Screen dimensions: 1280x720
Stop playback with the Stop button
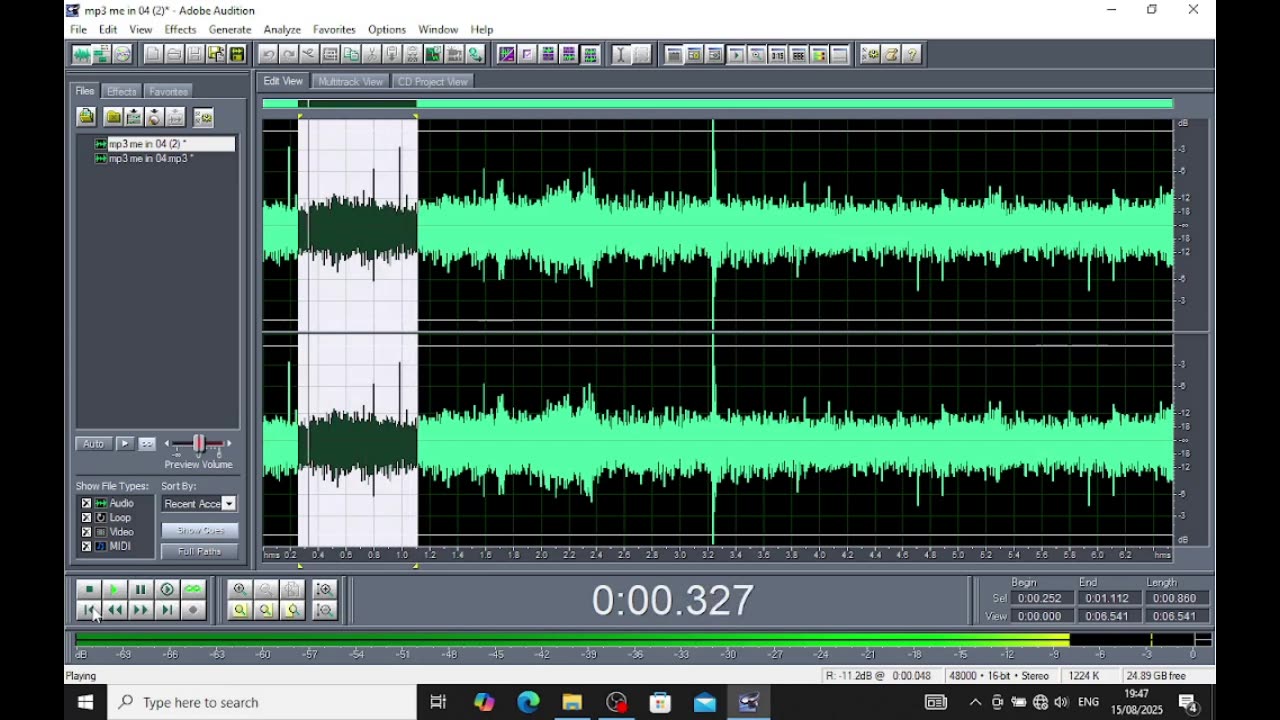[x=88, y=590]
